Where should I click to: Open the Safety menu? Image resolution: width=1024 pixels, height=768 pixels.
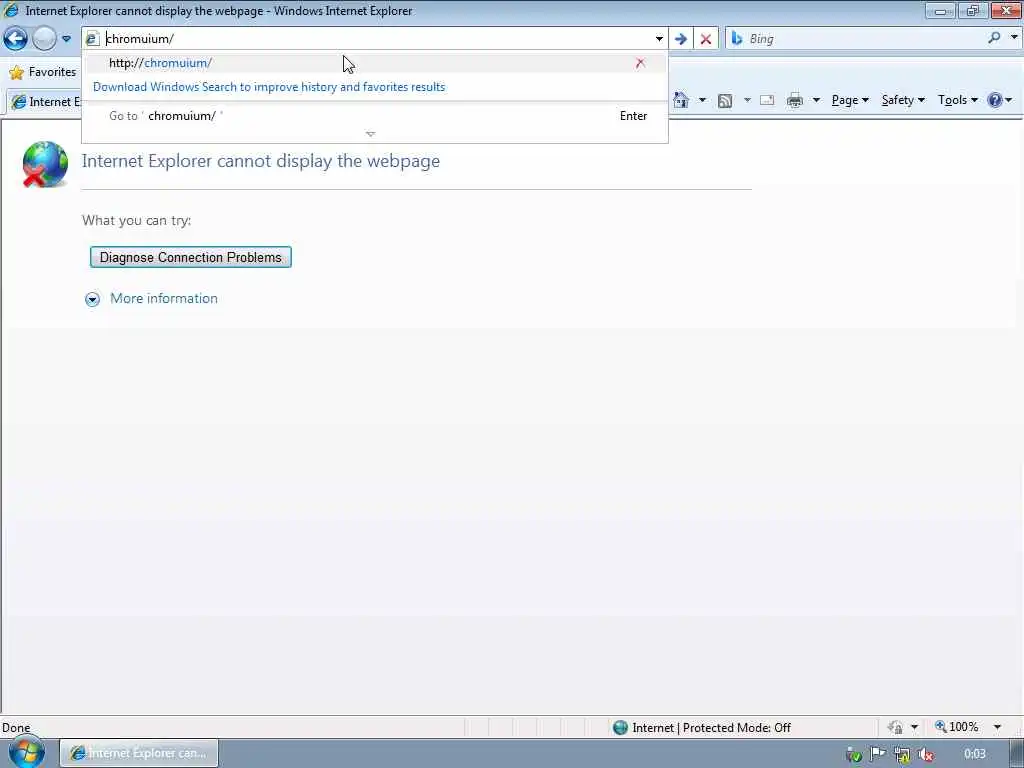click(x=903, y=100)
